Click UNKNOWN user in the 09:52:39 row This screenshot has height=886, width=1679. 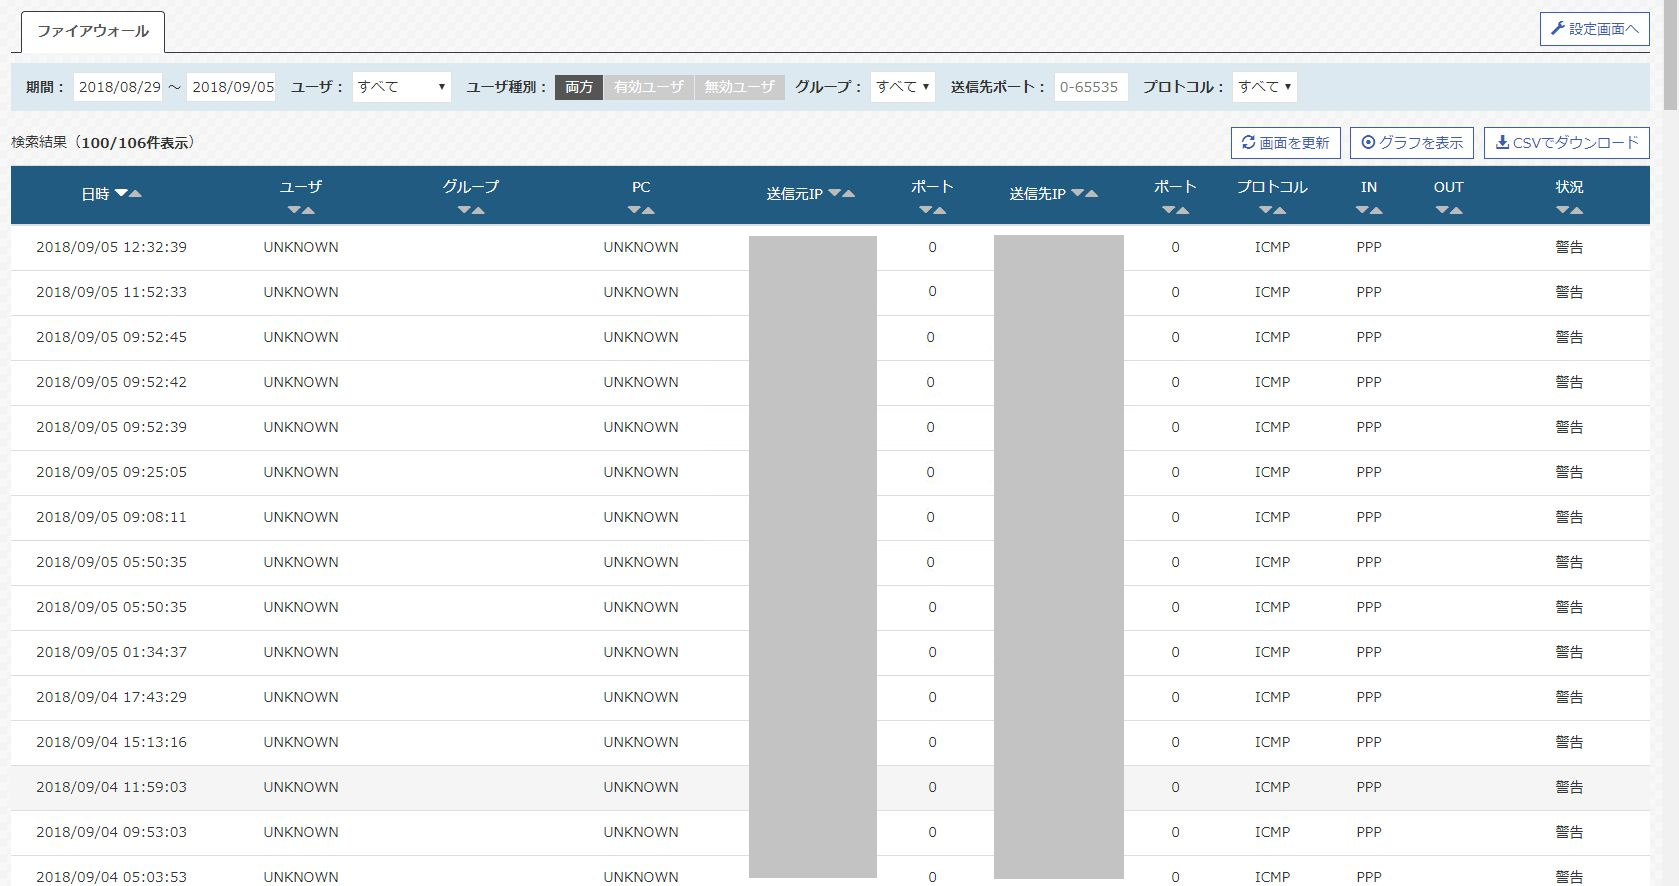click(301, 427)
